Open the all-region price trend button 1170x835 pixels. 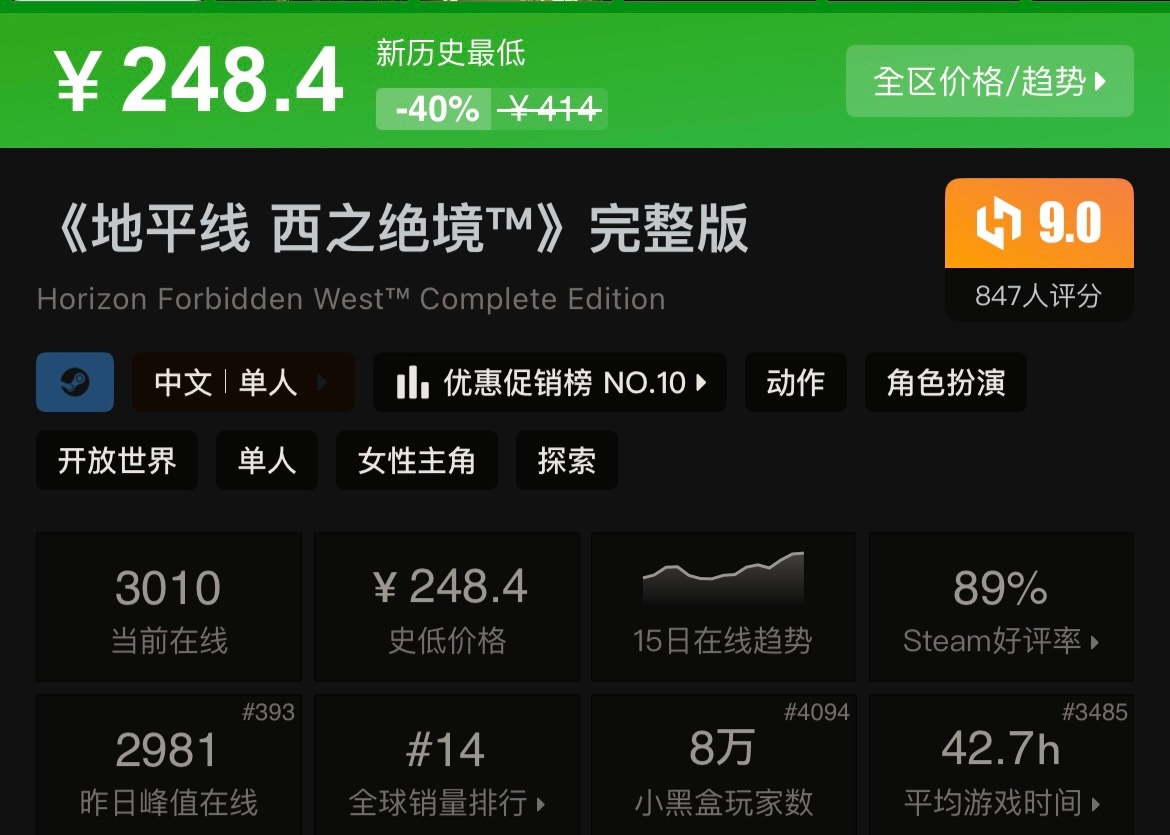point(989,81)
